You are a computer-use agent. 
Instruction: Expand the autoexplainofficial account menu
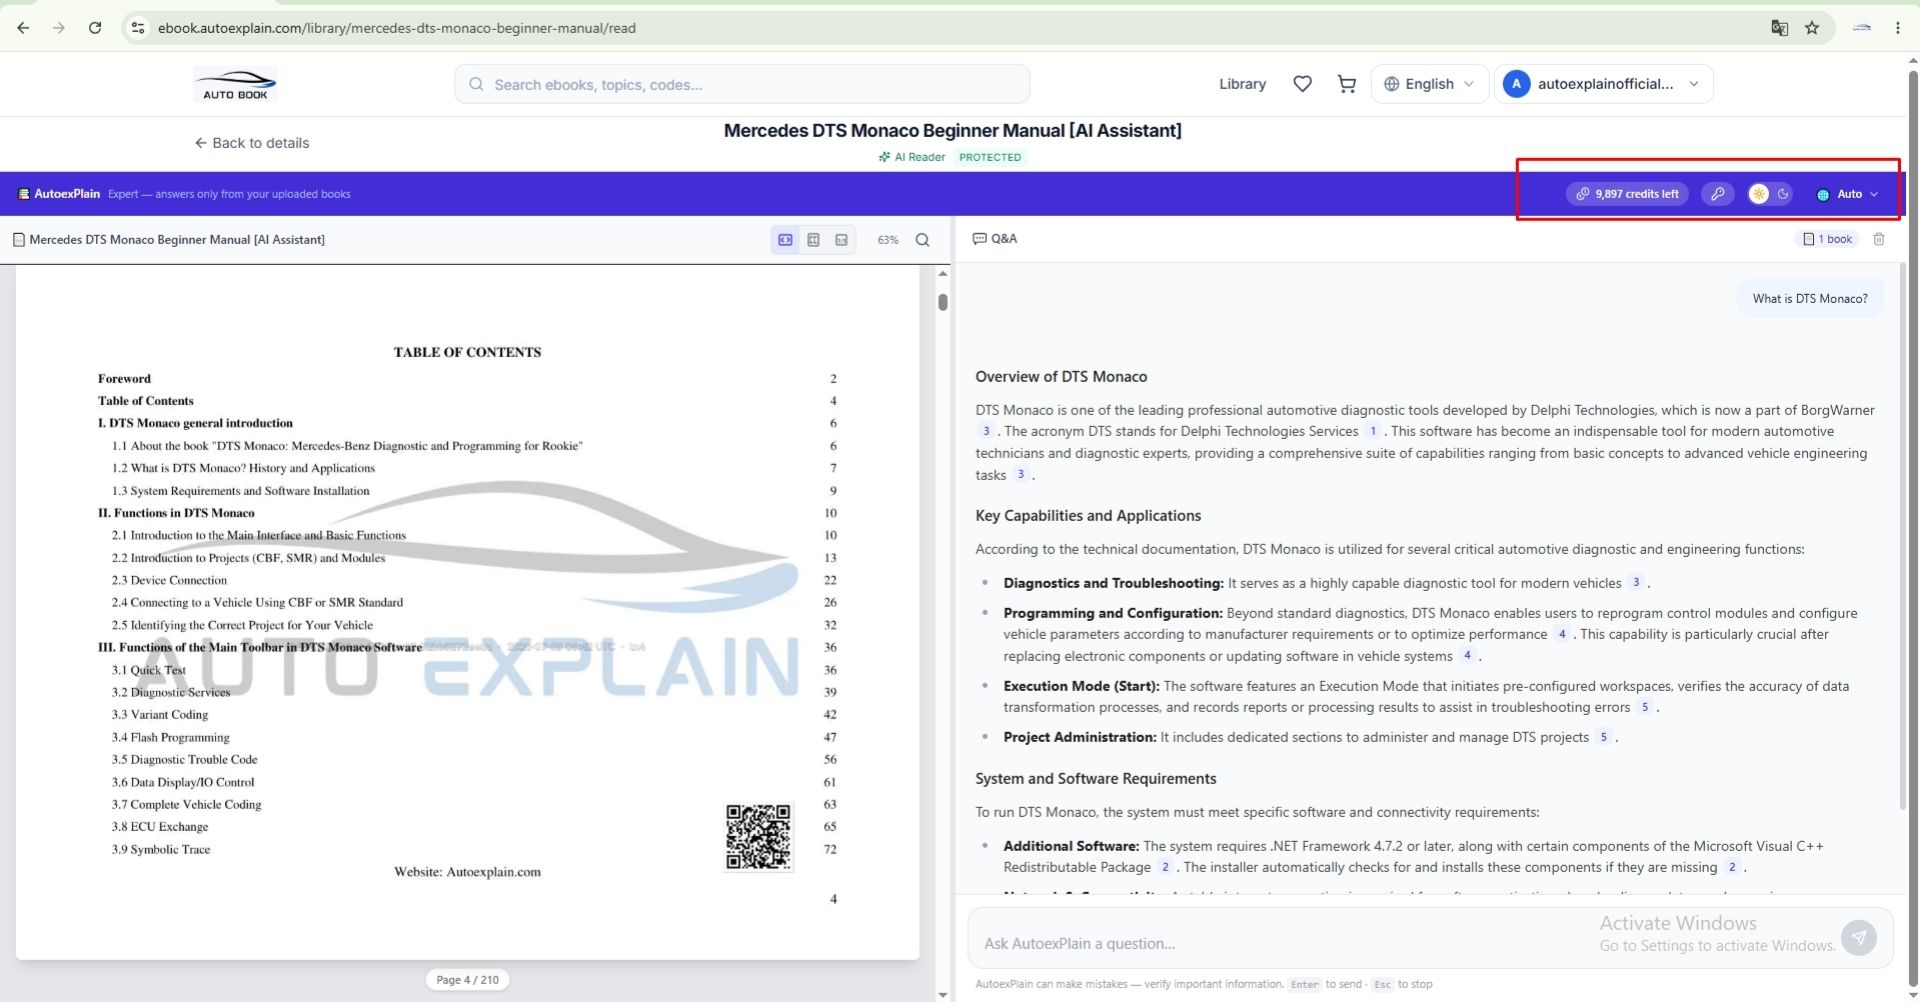[1603, 84]
